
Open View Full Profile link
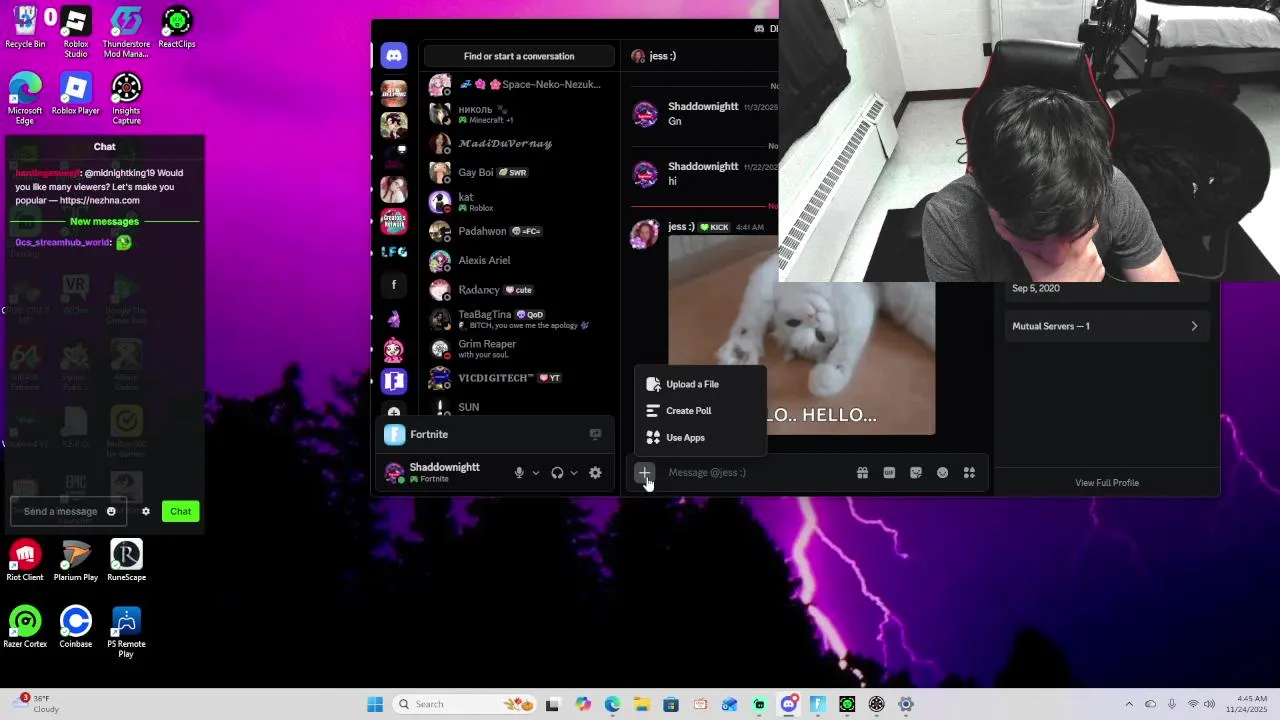[1107, 483]
